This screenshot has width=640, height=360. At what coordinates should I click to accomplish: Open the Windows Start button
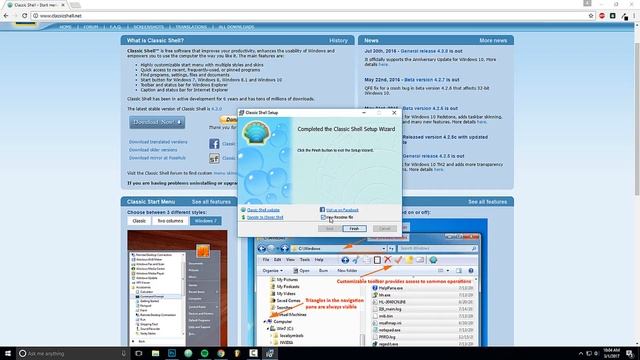coord(8,353)
